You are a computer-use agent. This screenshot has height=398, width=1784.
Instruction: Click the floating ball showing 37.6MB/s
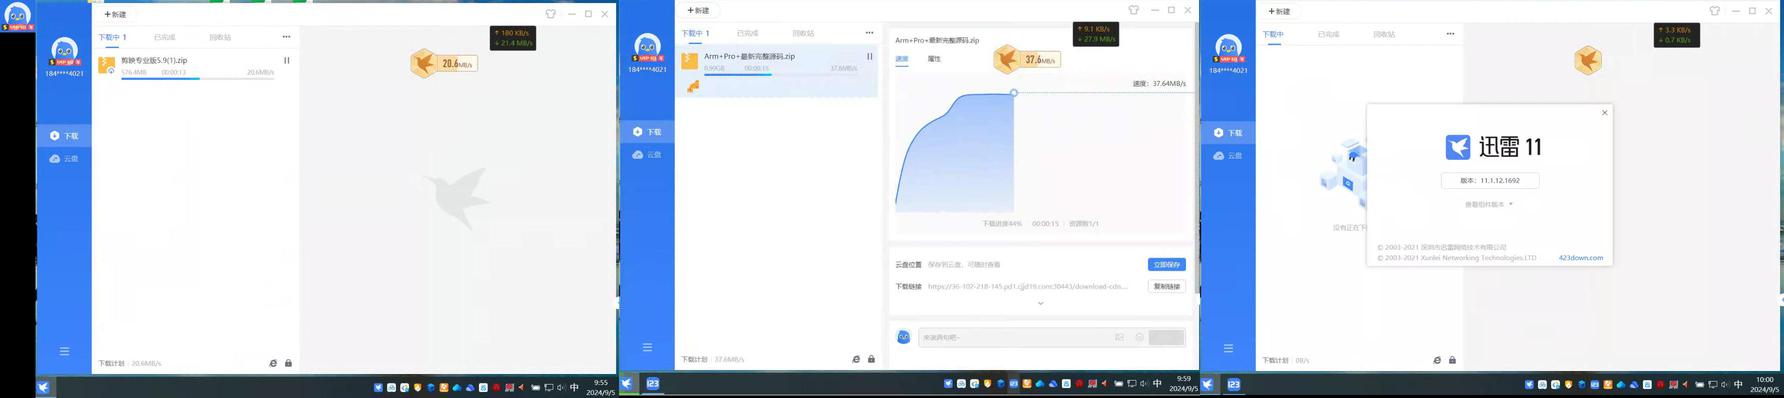1026,60
